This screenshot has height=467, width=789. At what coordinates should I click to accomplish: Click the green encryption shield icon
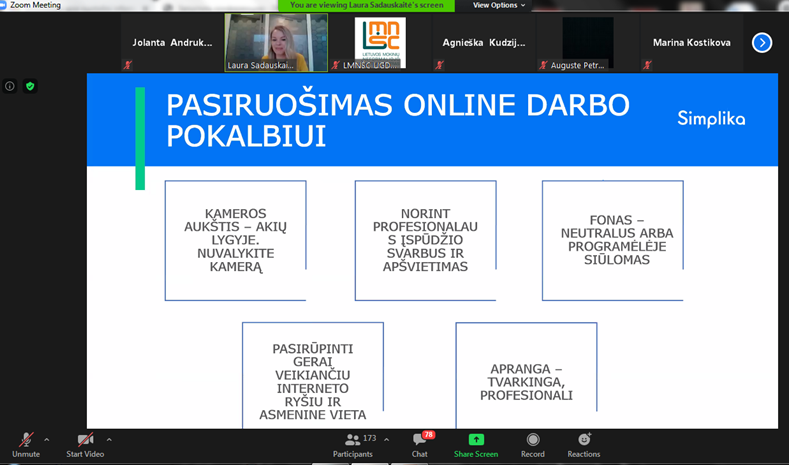(x=30, y=86)
